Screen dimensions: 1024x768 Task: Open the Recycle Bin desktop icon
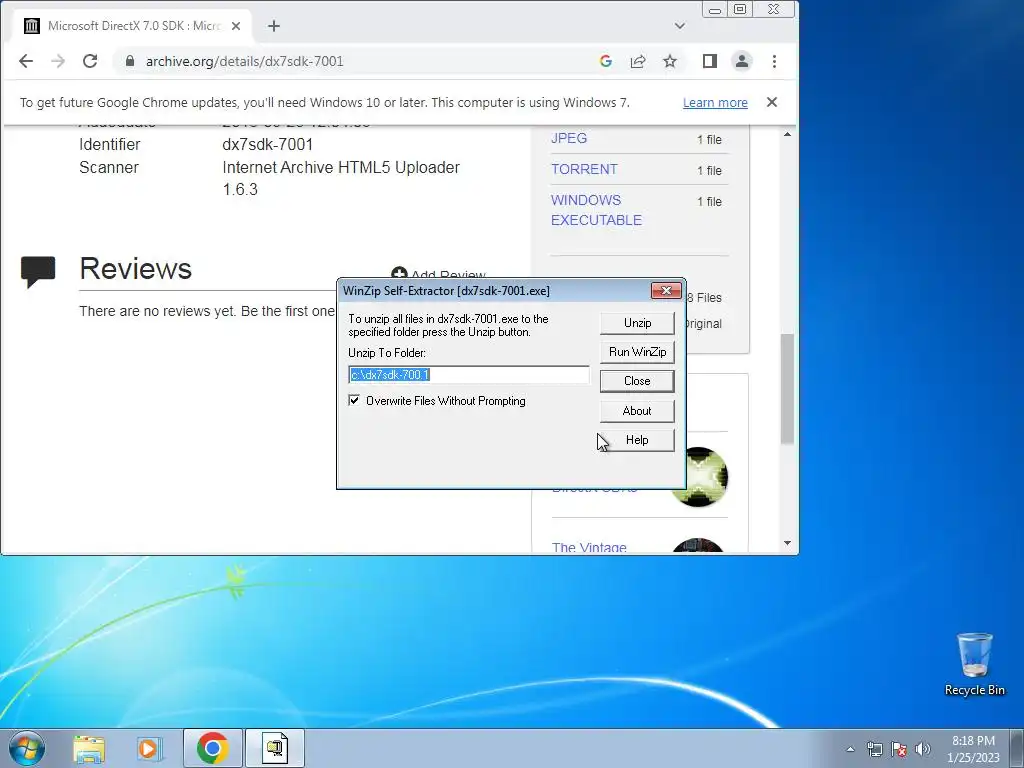pyautogui.click(x=975, y=664)
